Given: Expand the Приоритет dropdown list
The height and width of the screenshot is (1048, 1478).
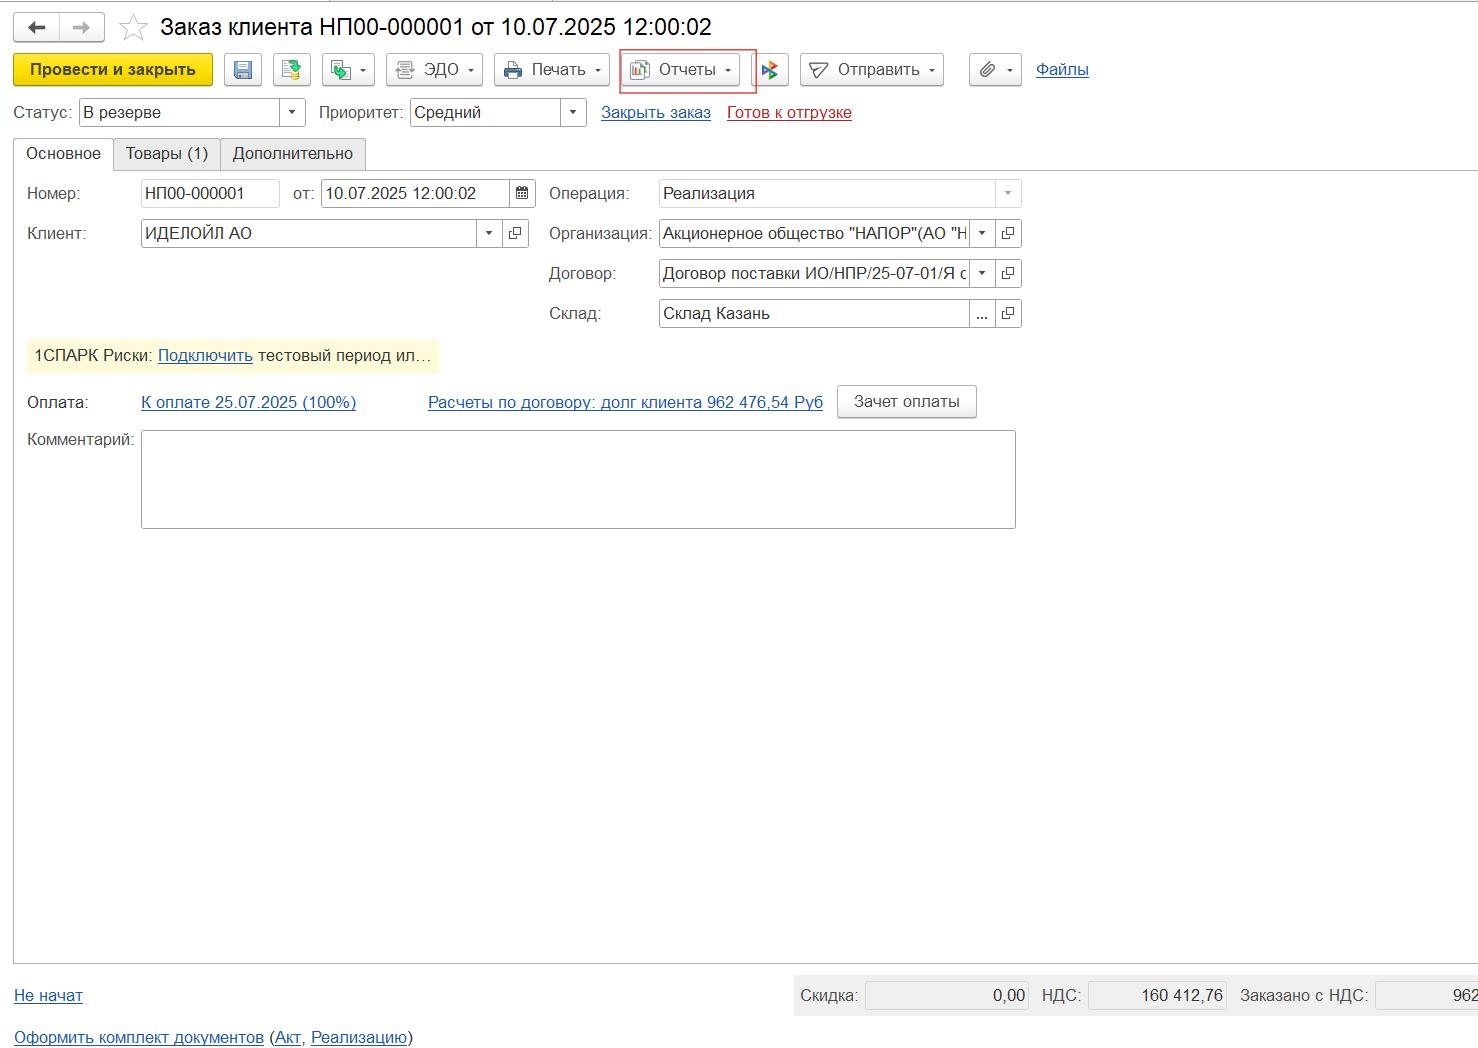Looking at the screenshot, I should click(573, 112).
